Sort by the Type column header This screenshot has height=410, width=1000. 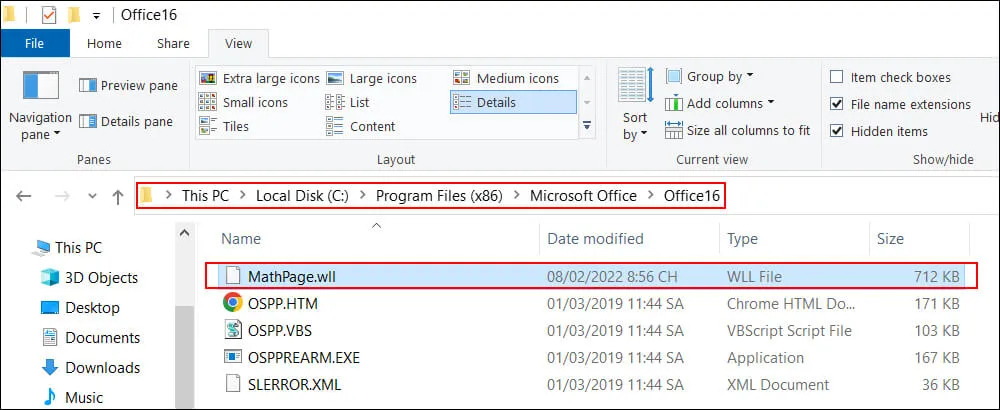pyautogui.click(x=742, y=238)
